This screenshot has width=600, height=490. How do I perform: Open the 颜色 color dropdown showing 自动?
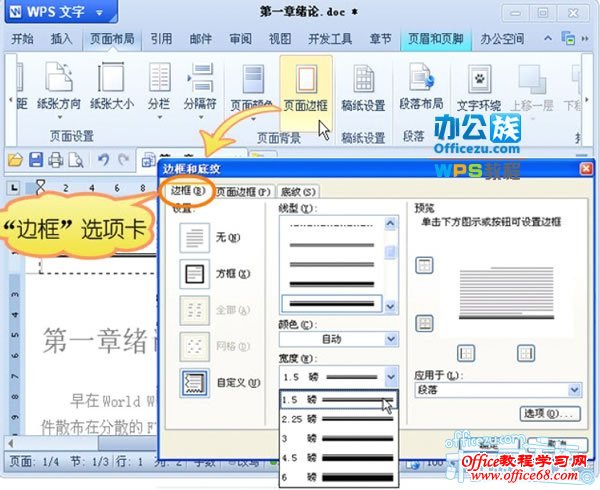click(x=339, y=339)
